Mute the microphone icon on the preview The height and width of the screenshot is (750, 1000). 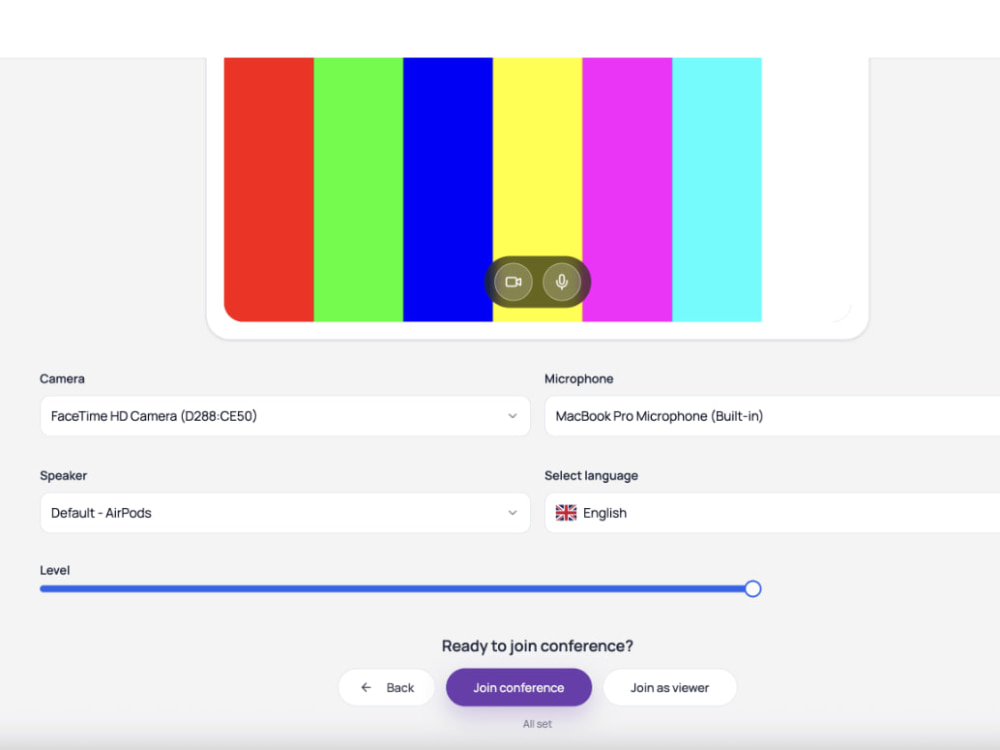coord(561,282)
